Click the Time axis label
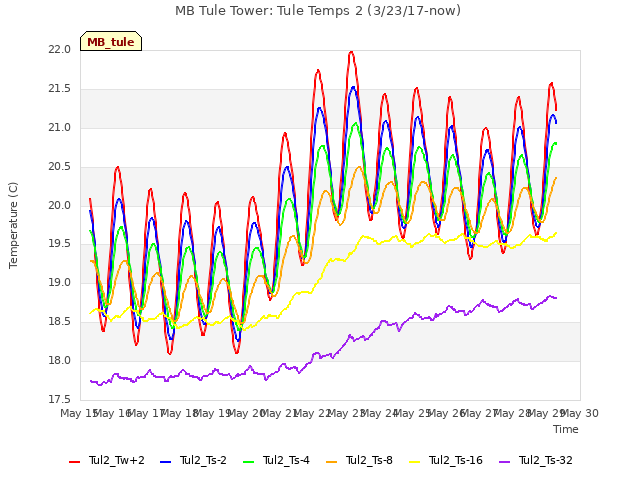The image size is (640, 480). 566,429
